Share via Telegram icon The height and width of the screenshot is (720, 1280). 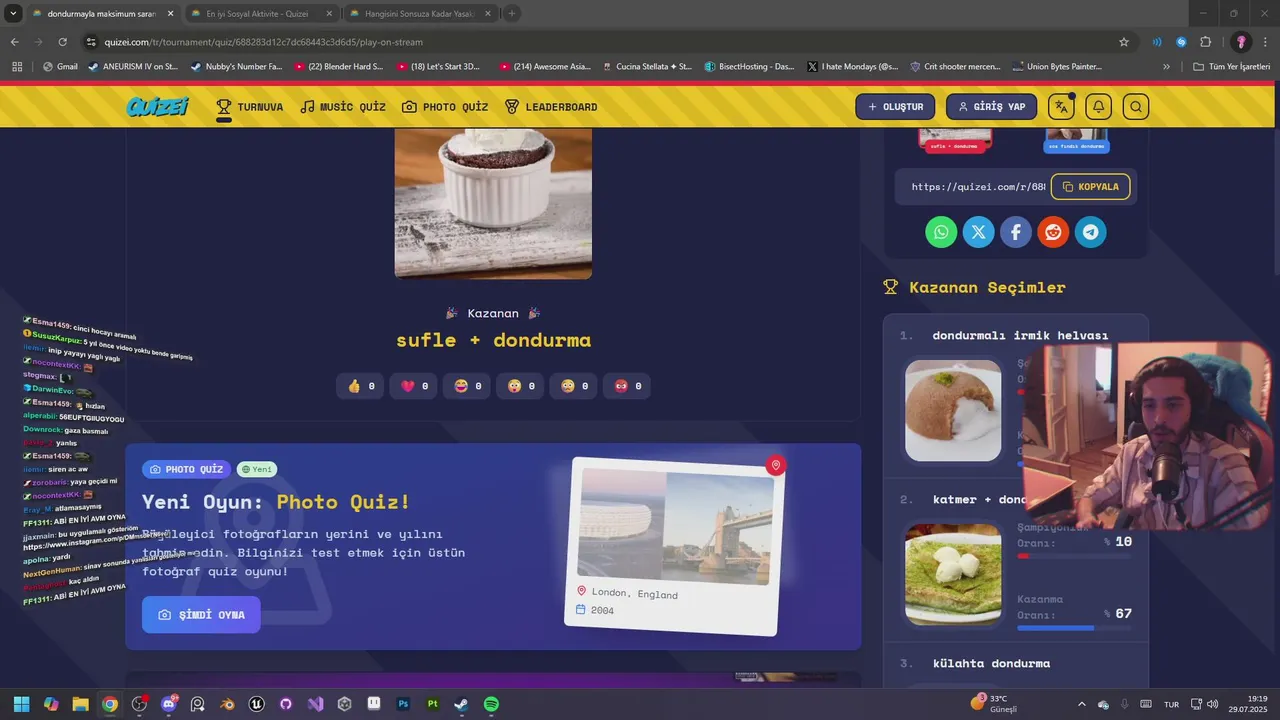click(x=1090, y=232)
